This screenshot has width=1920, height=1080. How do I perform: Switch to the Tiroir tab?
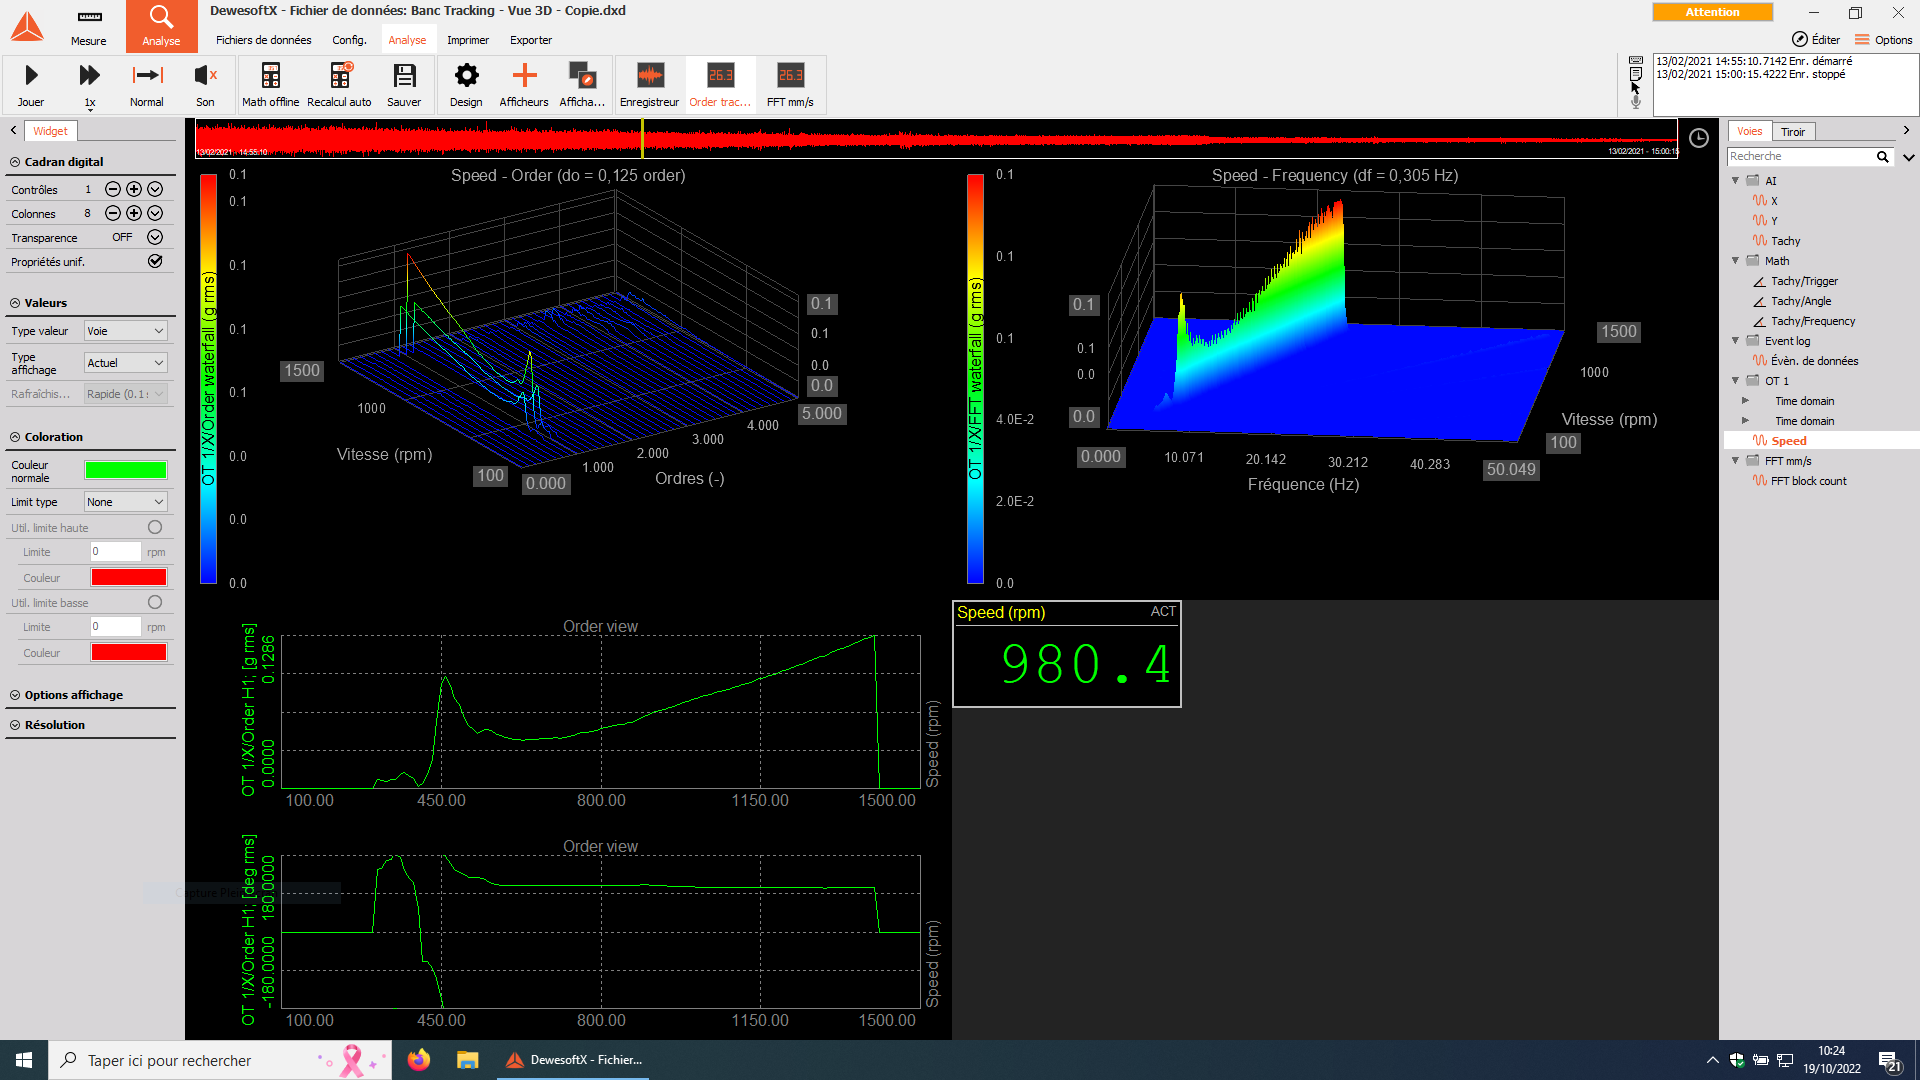coord(1793,132)
